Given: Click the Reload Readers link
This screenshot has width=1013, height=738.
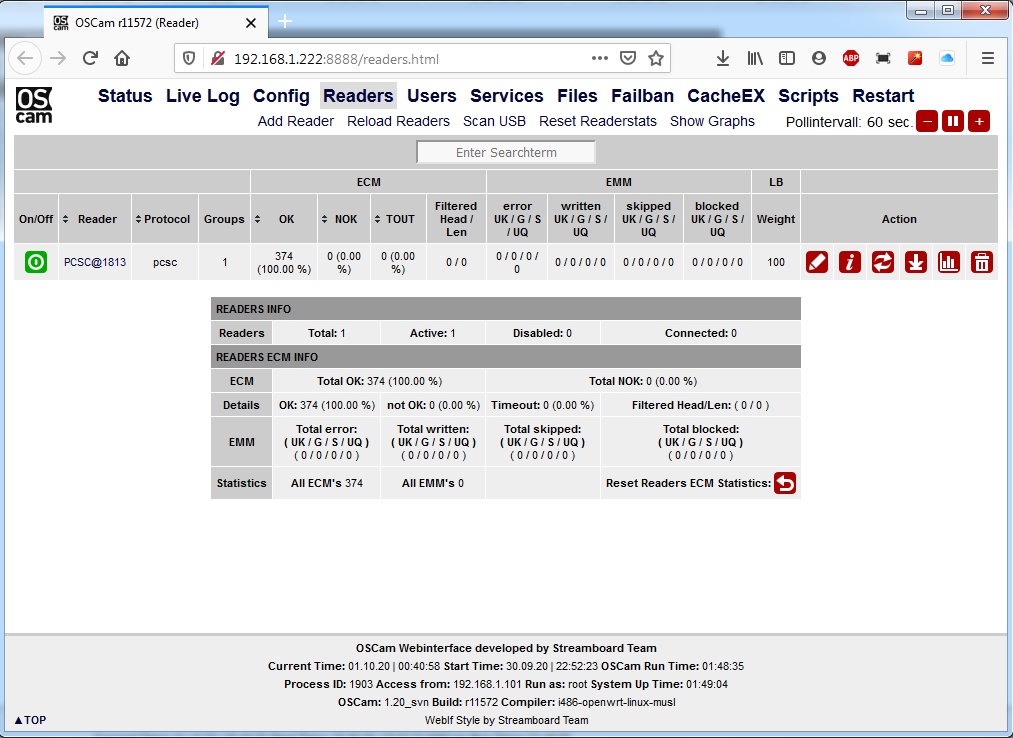Looking at the screenshot, I should pos(398,121).
